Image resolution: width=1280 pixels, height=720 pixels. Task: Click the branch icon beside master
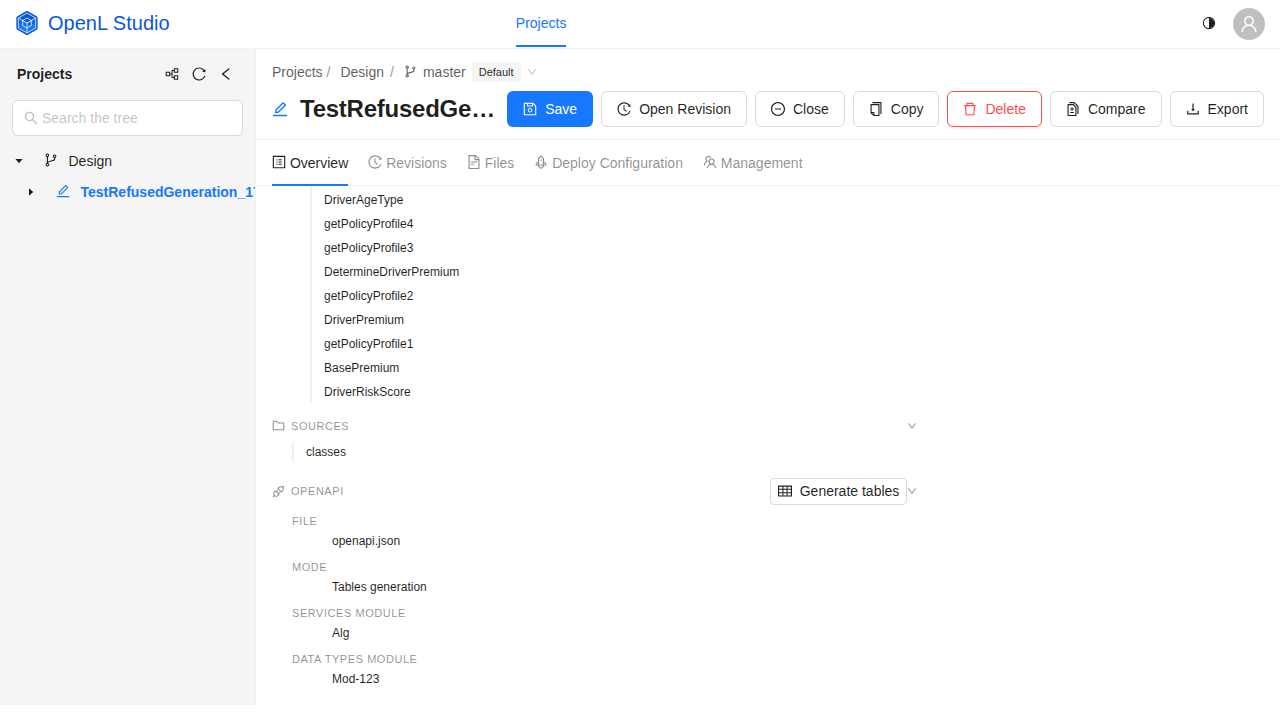coord(410,72)
